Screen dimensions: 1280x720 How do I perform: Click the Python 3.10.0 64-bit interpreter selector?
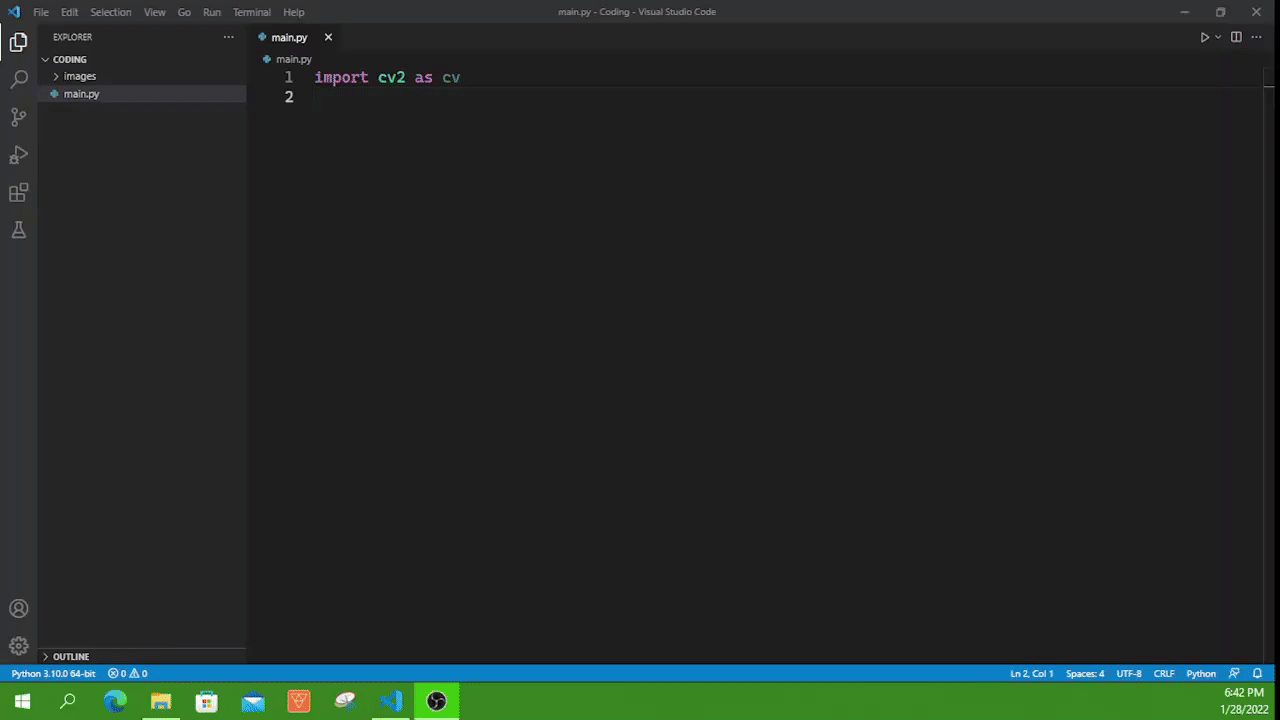52,673
